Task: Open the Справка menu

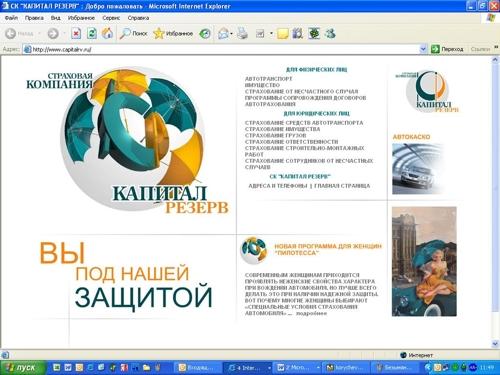Action: (x=138, y=18)
